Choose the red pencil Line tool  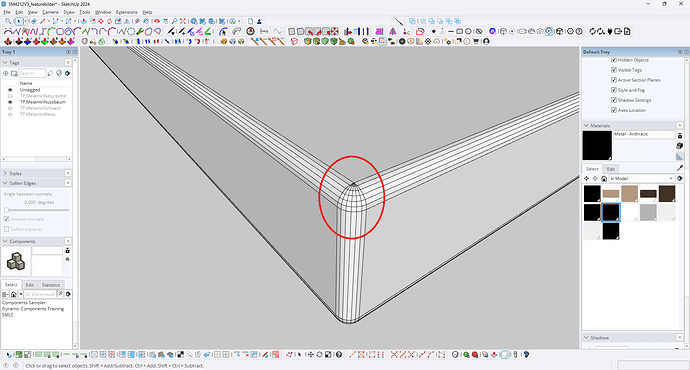[x=43, y=21]
